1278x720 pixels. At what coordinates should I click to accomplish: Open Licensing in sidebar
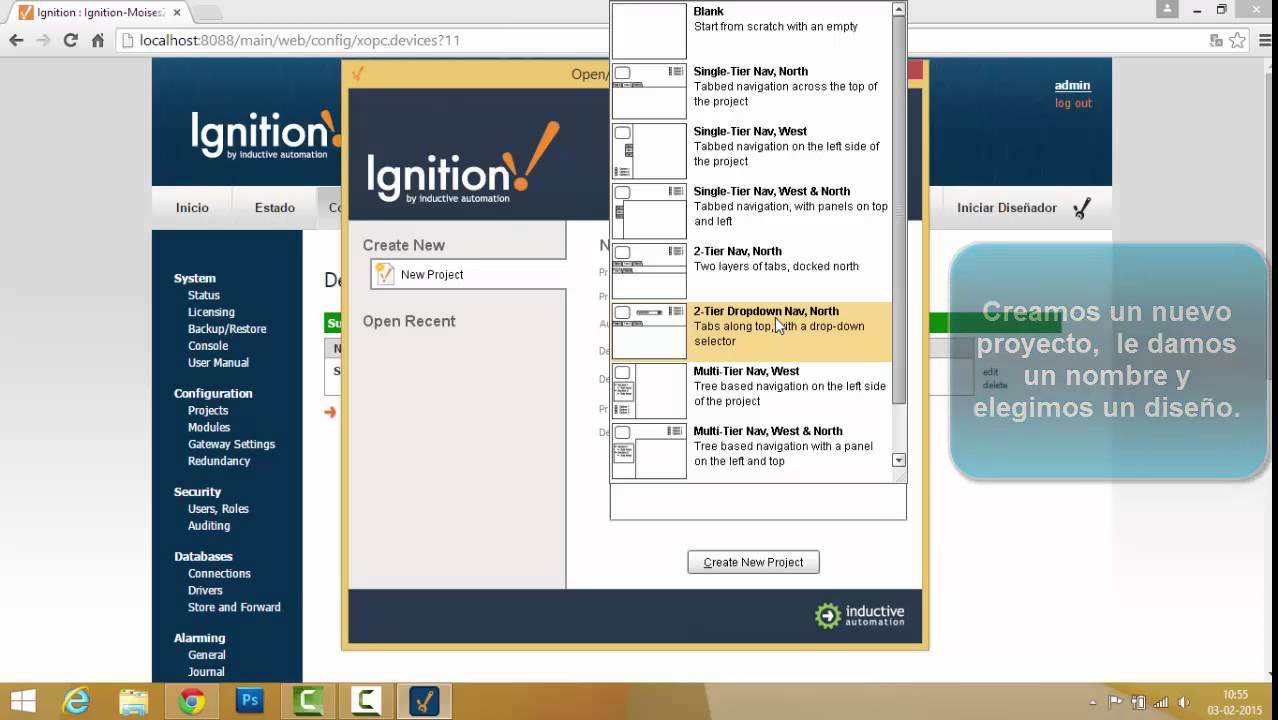point(211,312)
